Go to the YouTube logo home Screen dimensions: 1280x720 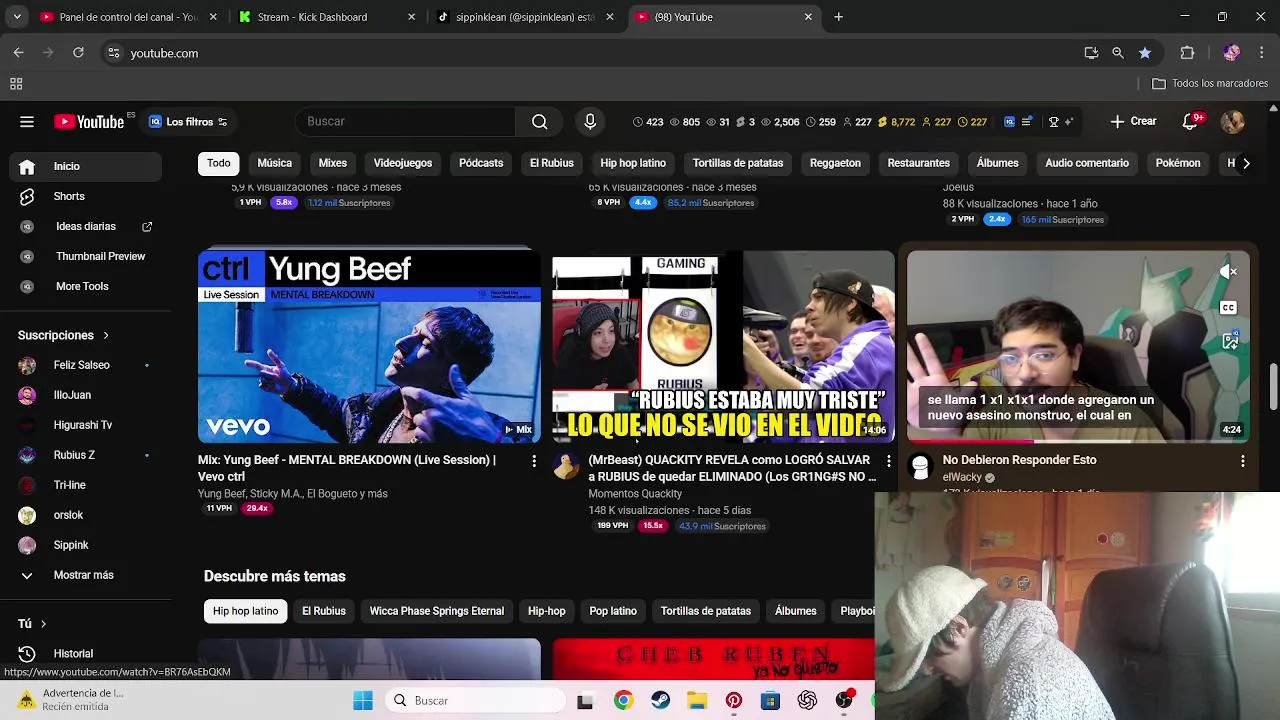tap(89, 122)
